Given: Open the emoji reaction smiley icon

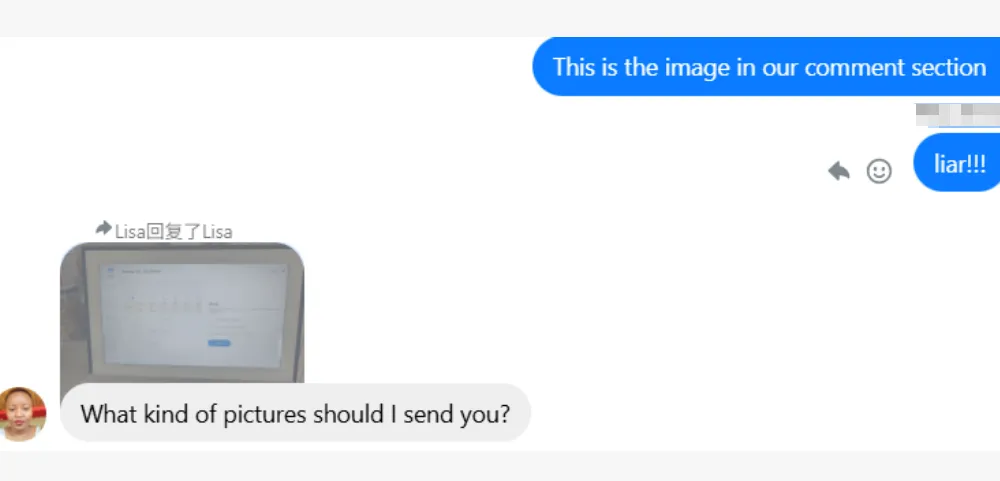Looking at the screenshot, I should [x=879, y=171].
